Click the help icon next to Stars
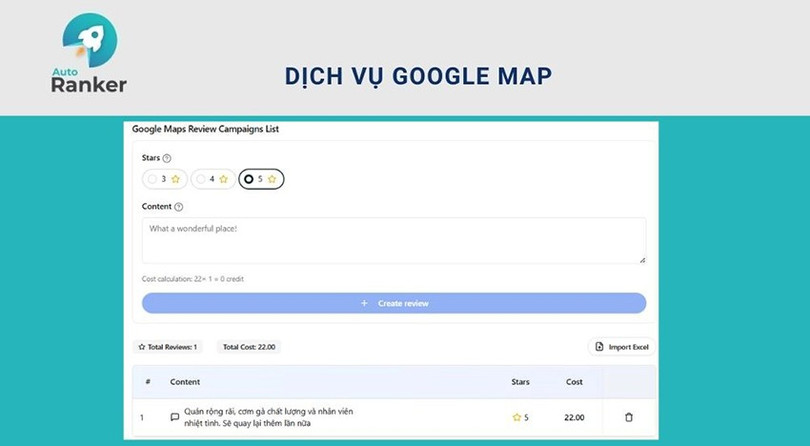The width and height of the screenshot is (810, 446). [167, 158]
